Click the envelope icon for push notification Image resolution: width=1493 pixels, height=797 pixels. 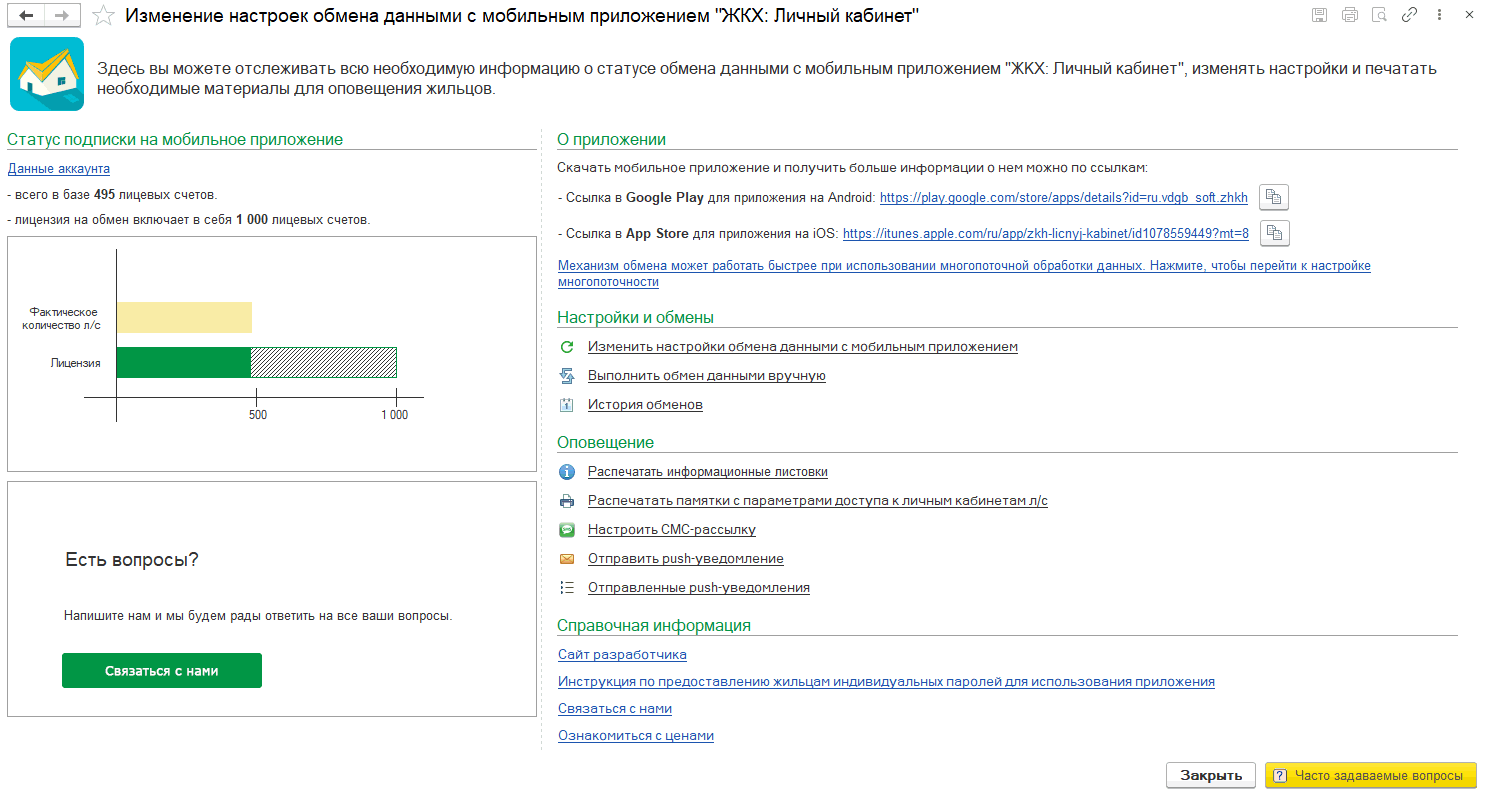(x=567, y=559)
